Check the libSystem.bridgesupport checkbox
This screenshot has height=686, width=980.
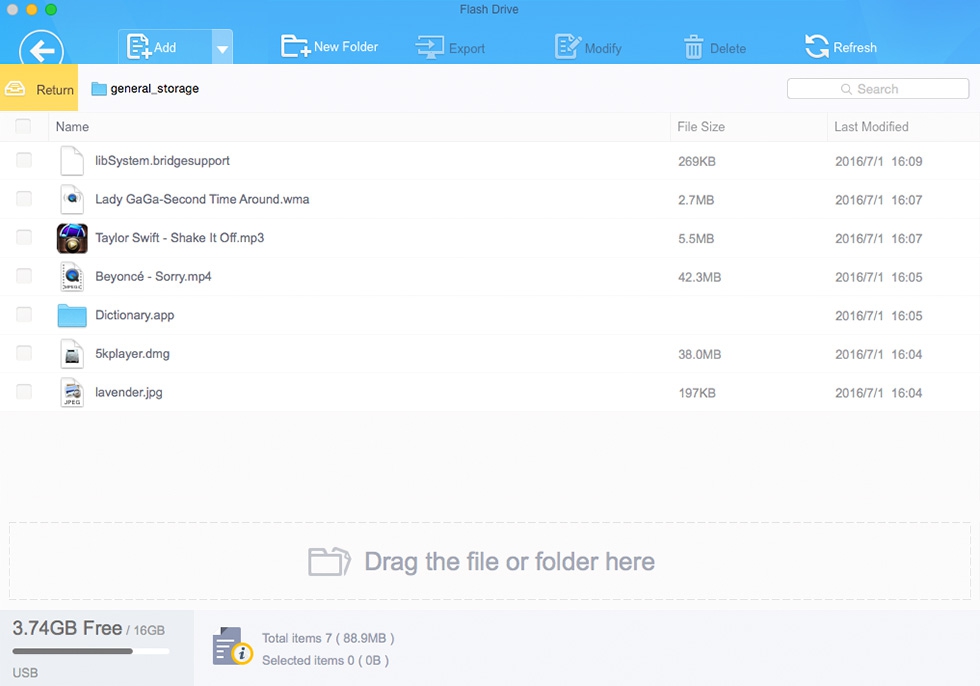(x=24, y=161)
